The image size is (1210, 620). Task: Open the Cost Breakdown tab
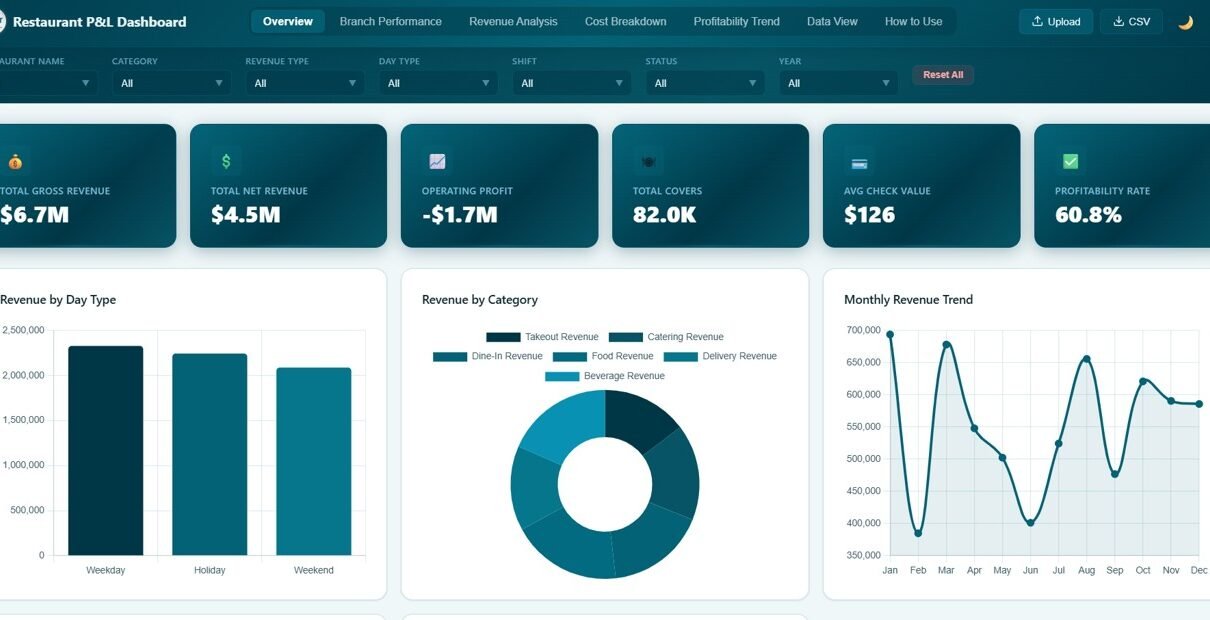pos(625,21)
